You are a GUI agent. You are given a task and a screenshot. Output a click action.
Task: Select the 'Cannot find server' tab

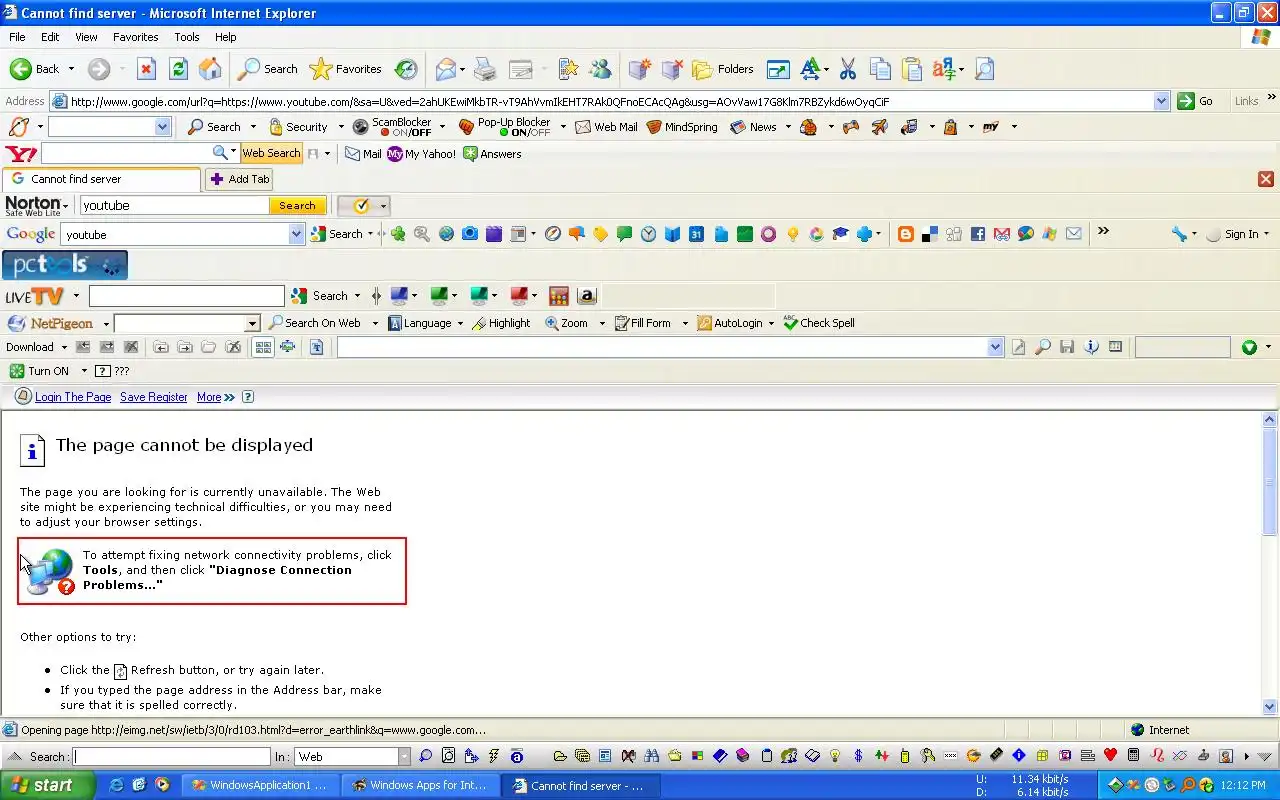pyautogui.click(x=101, y=179)
